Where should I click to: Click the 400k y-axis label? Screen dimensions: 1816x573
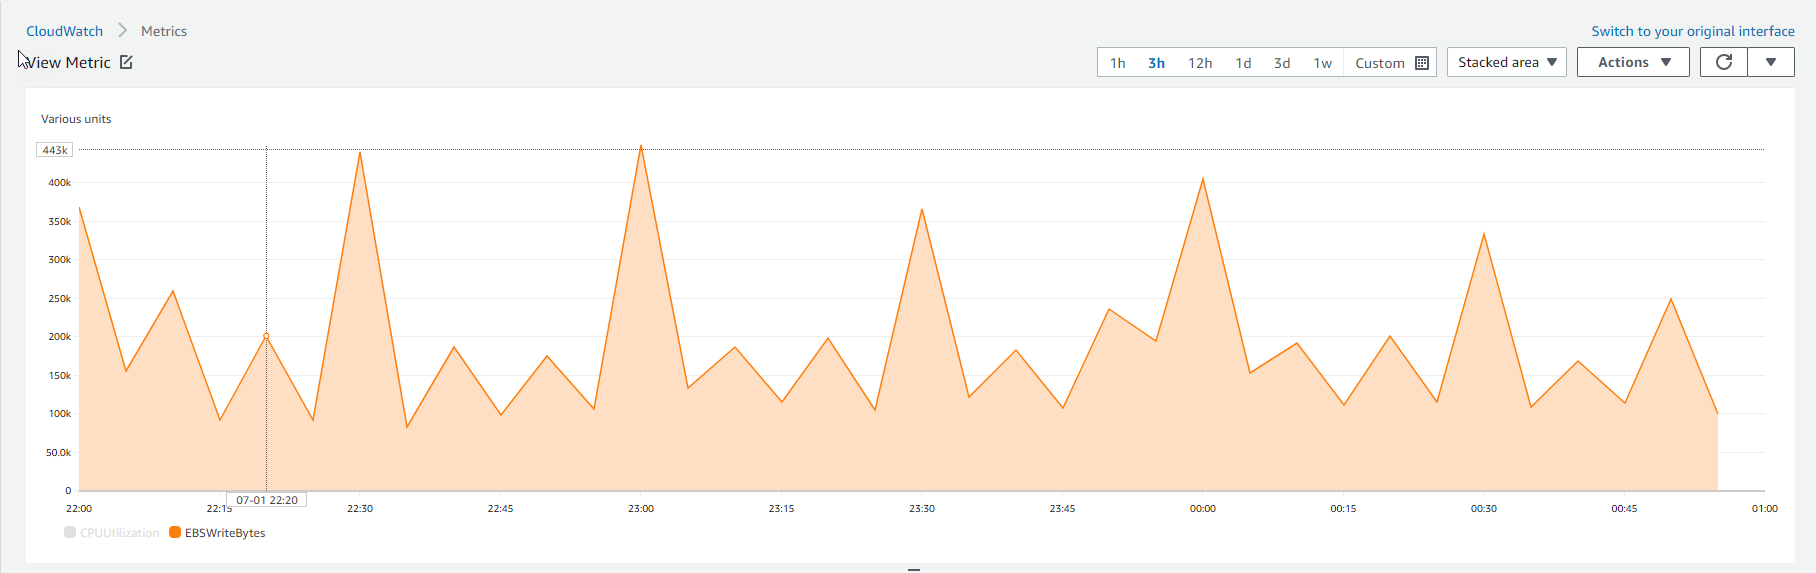60,183
